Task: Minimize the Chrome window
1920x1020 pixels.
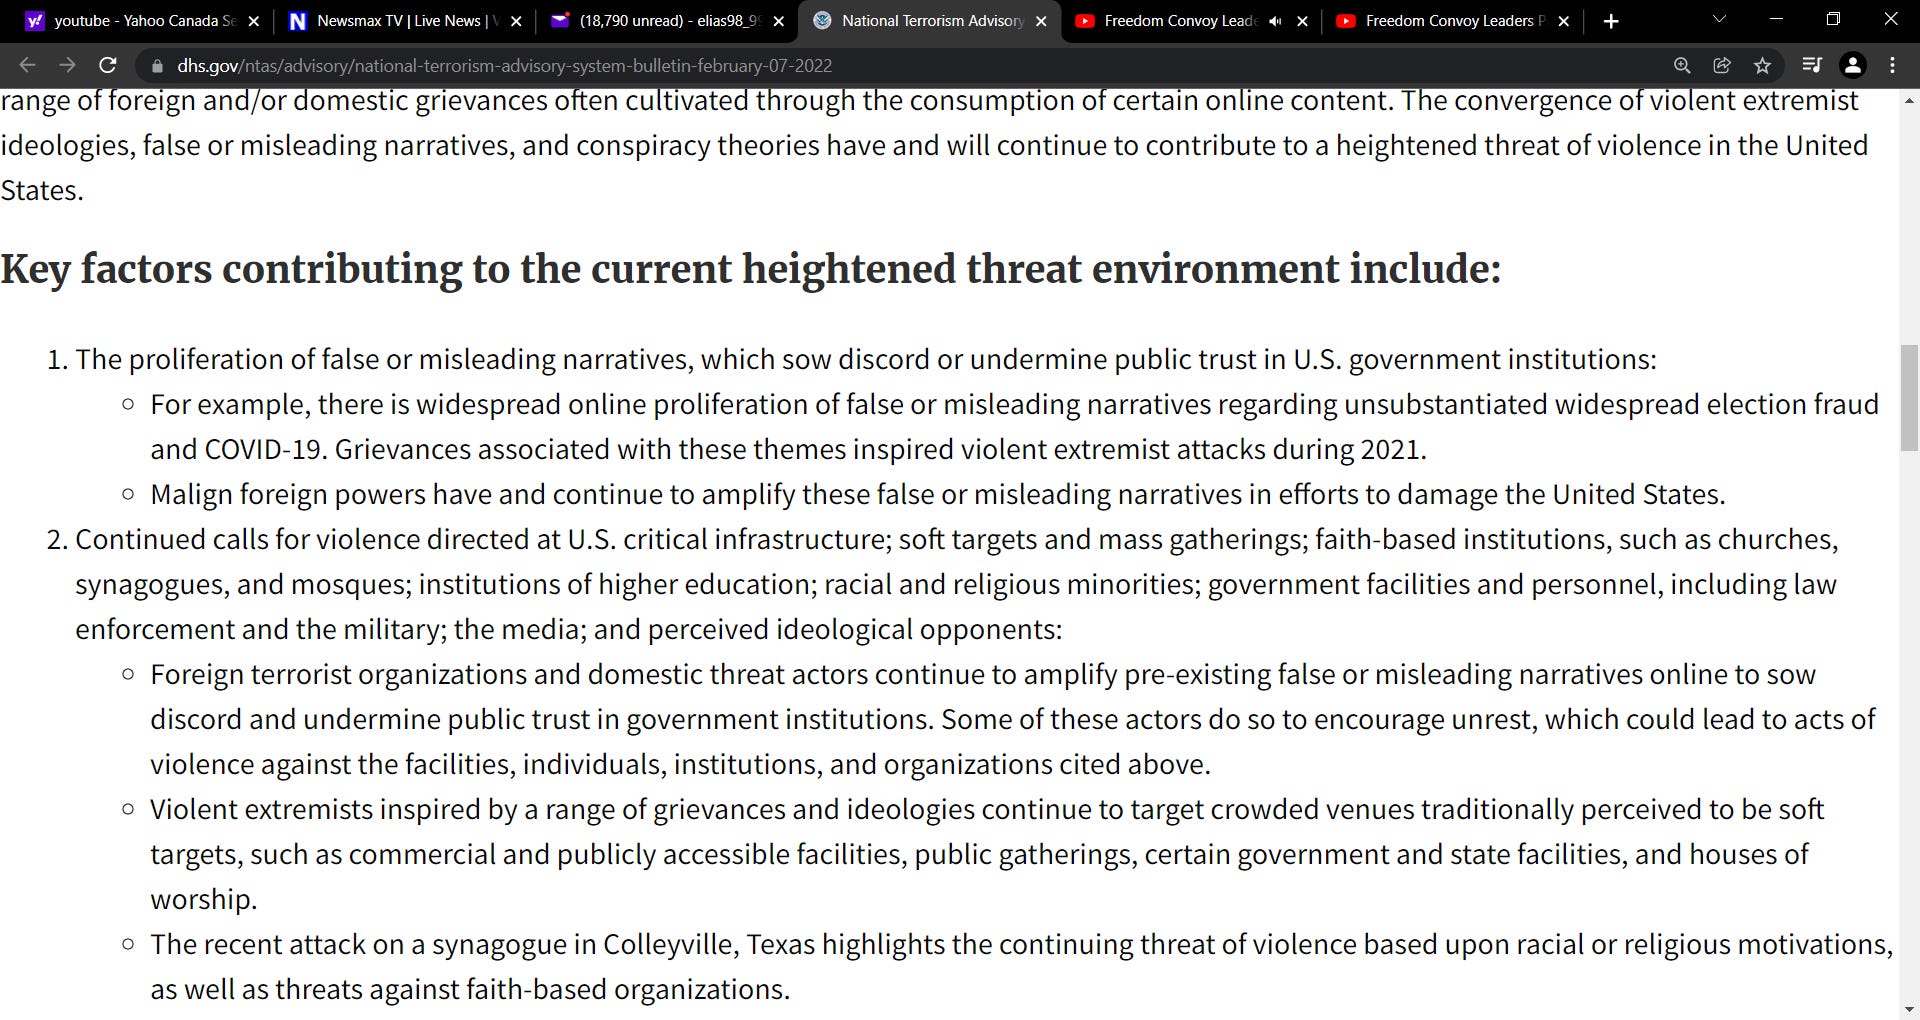Action: point(1776,20)
